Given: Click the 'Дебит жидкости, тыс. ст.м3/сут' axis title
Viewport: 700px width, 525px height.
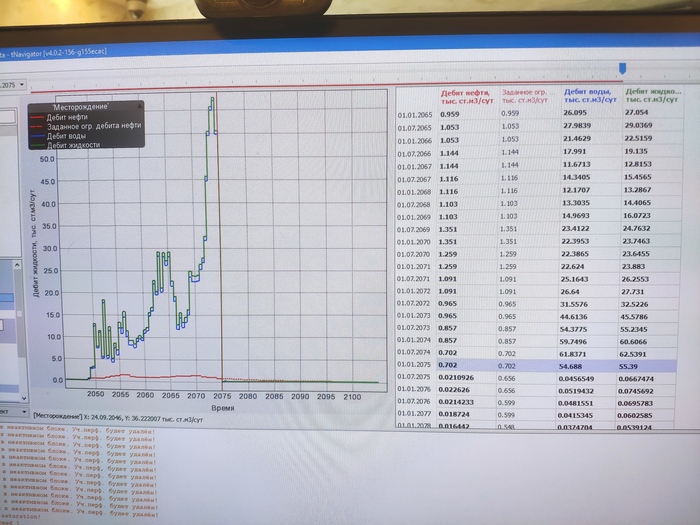Looking at the screenshot, I should click(36, 243).
